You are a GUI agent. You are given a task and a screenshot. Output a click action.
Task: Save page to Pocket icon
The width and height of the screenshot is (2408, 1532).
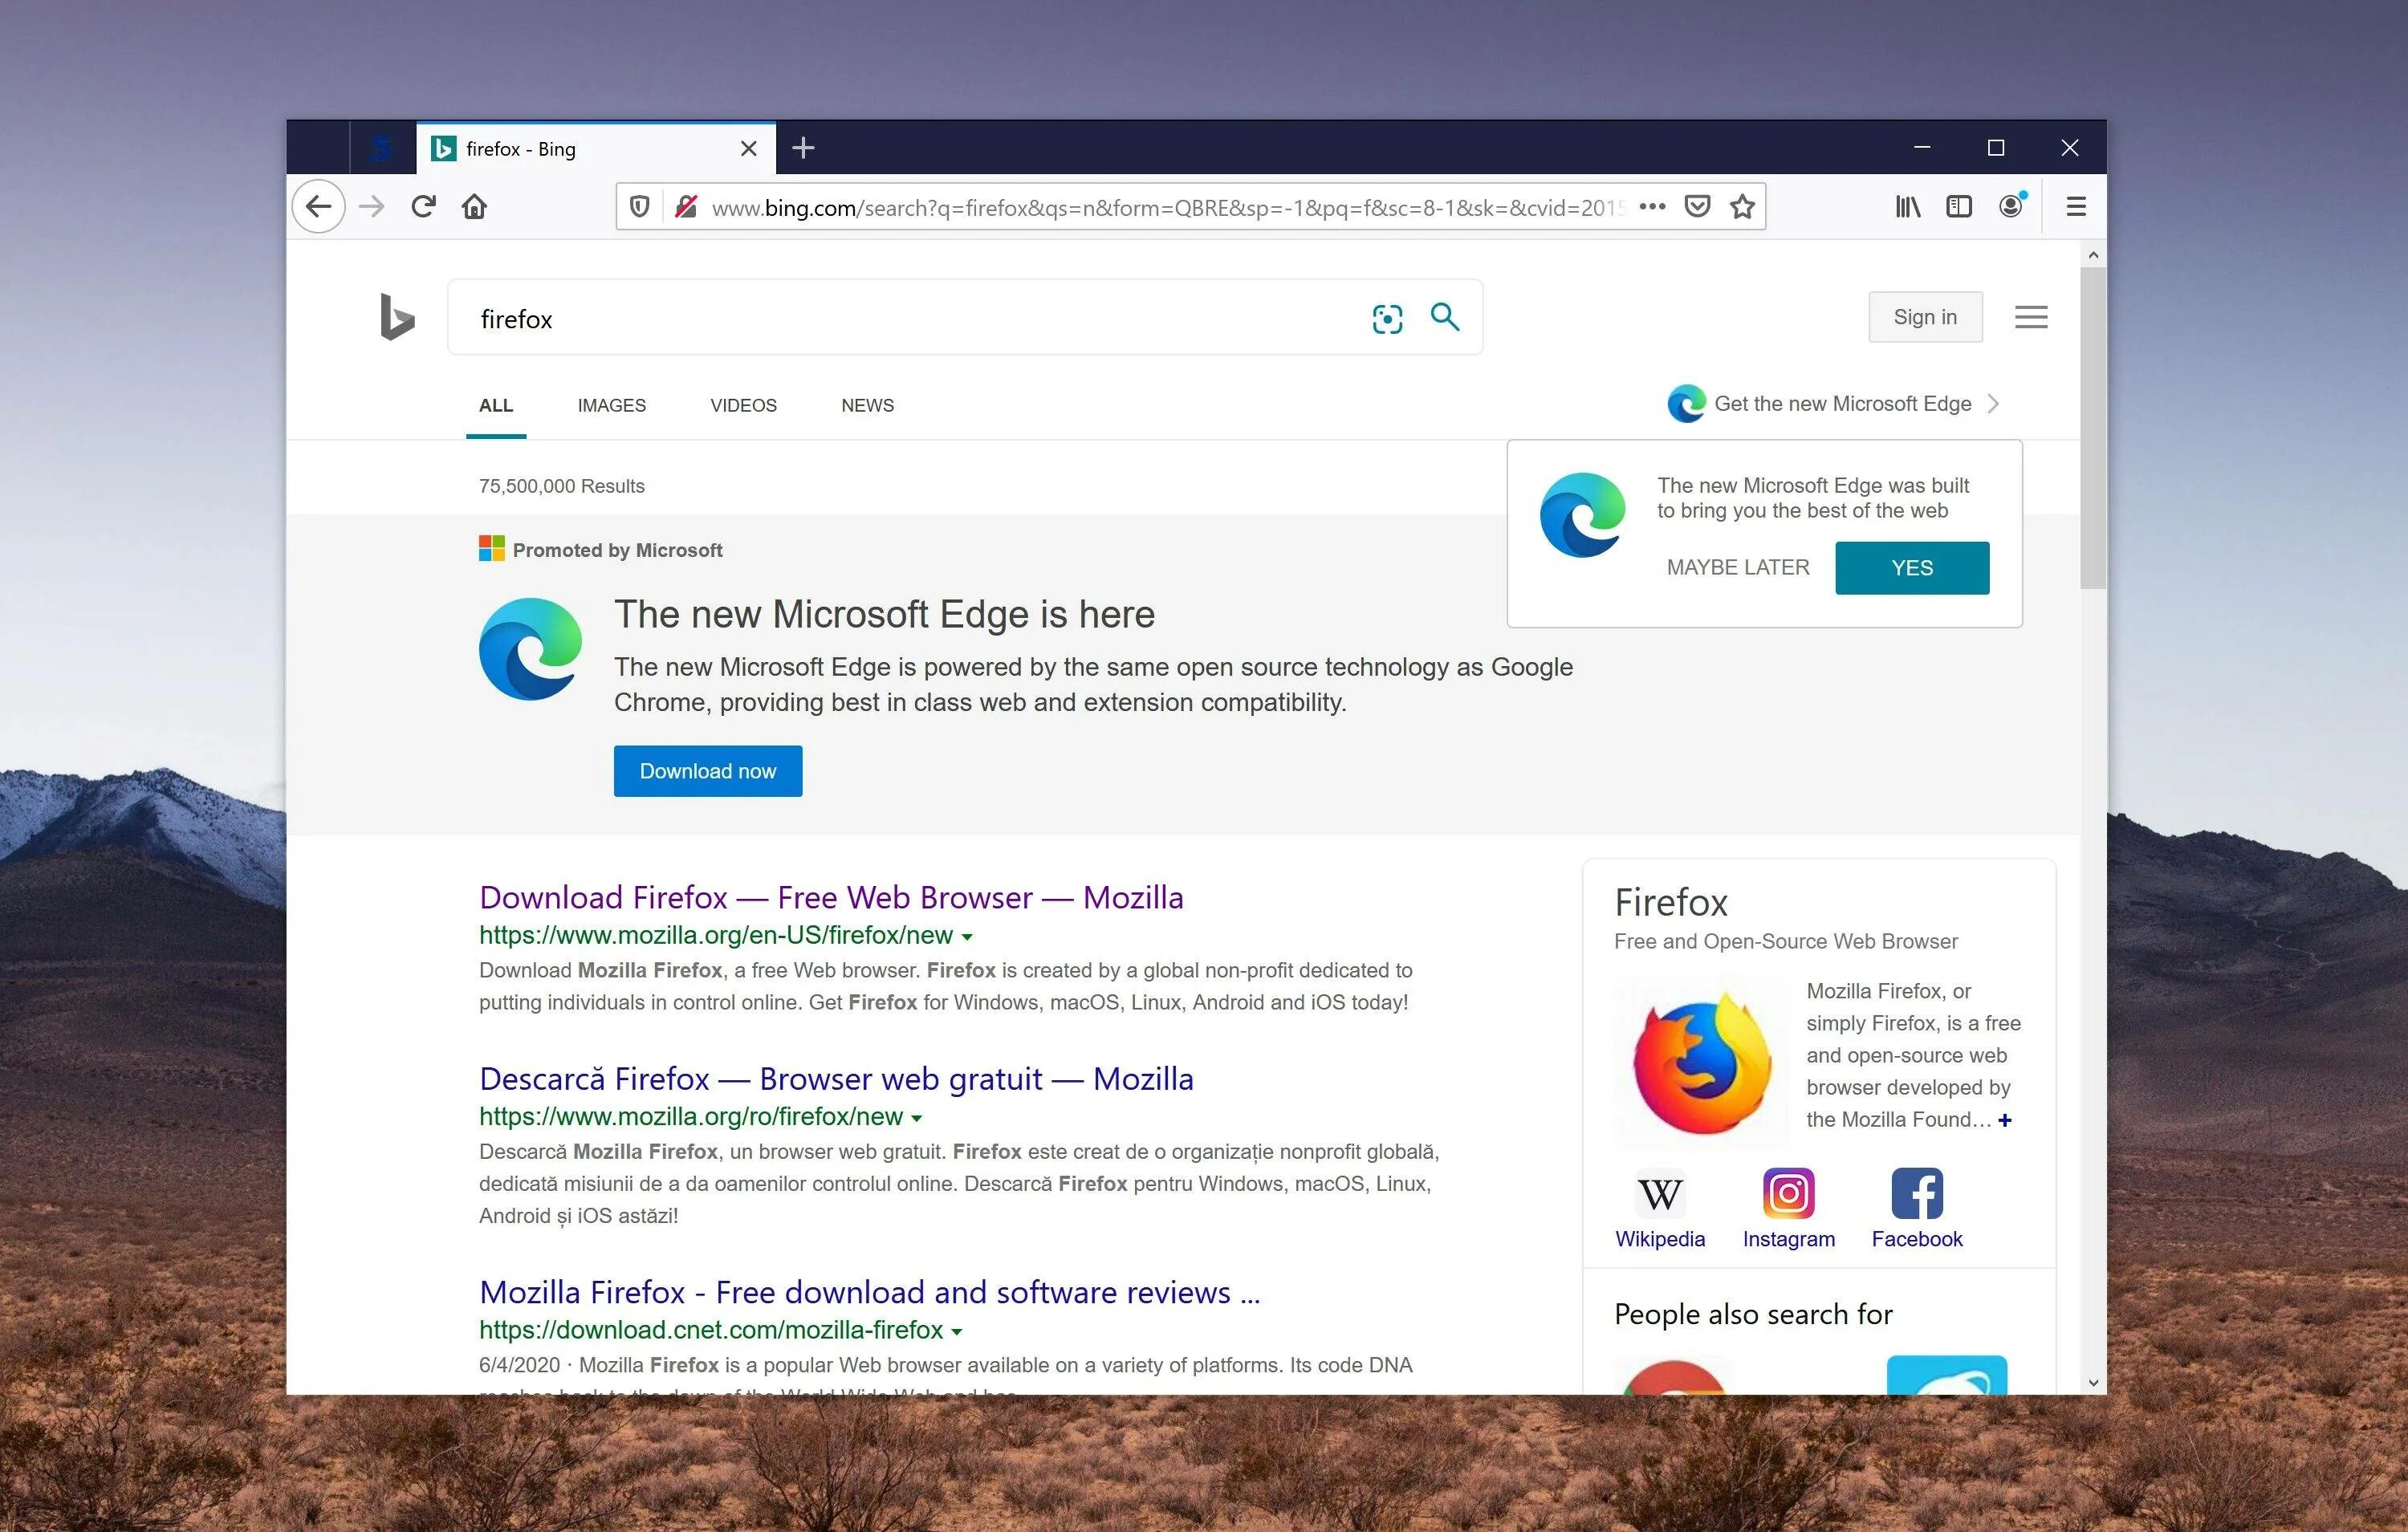coord(1697,207)
